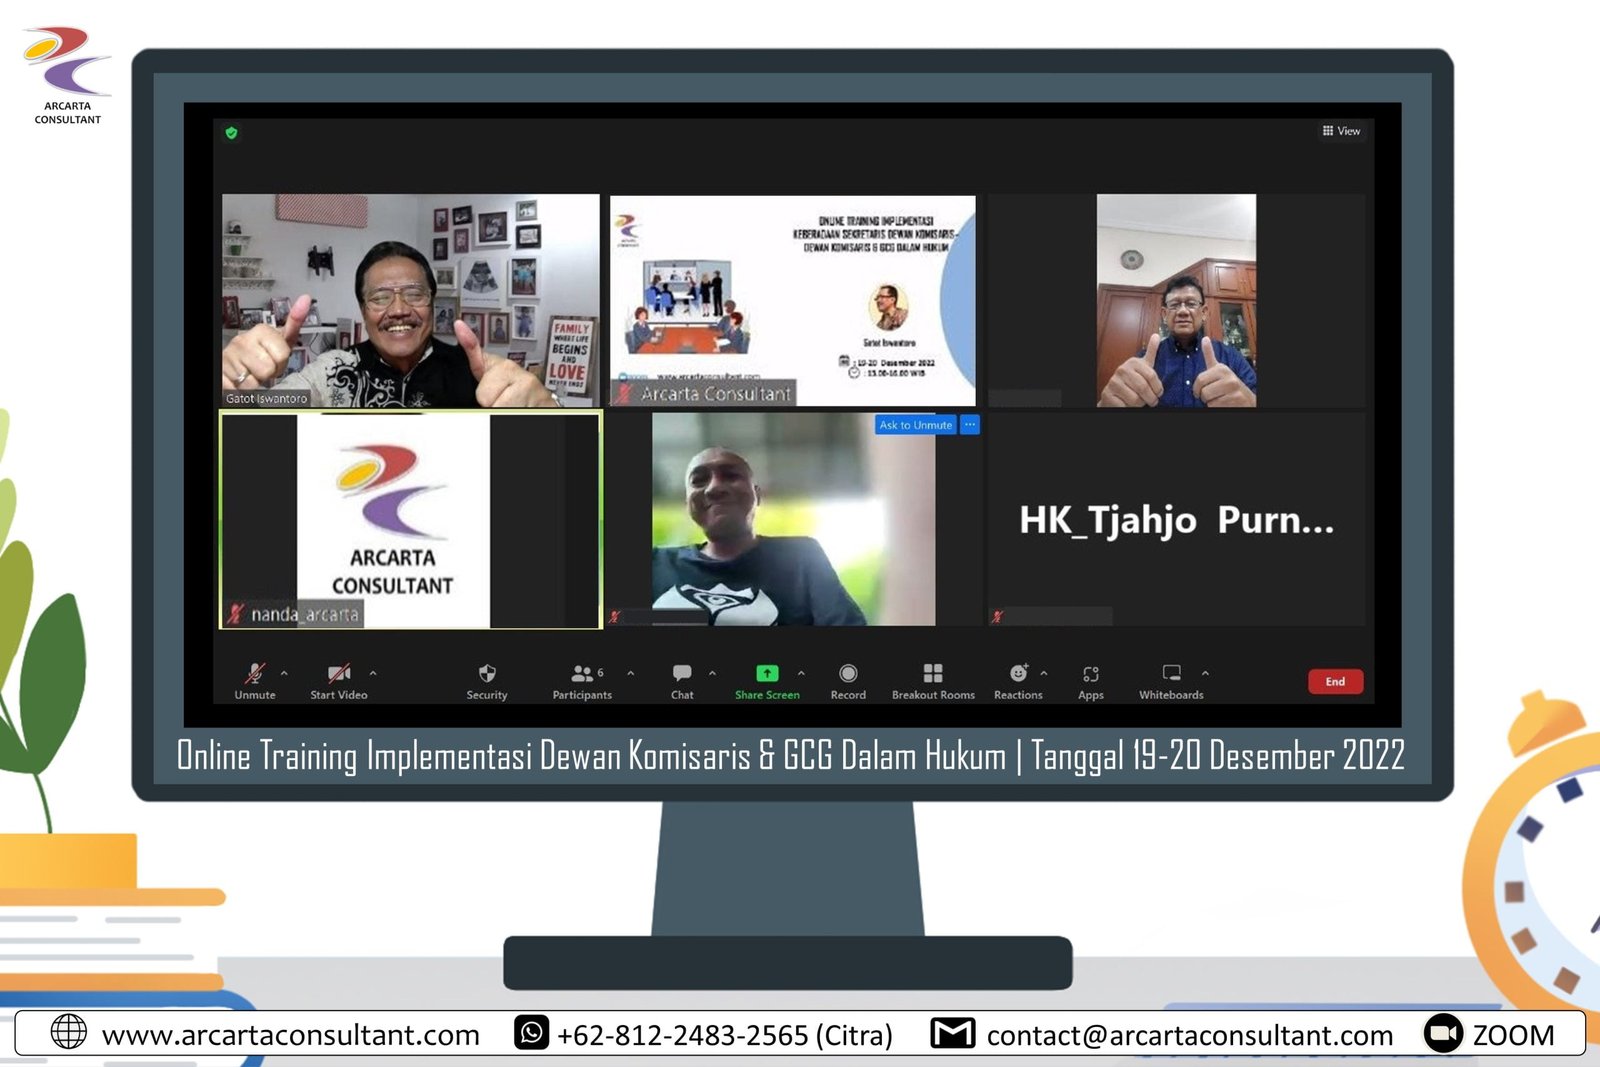Screen dimensions: 1600x1067
Task: Toggle Start Video on
Action: [339, 674]
